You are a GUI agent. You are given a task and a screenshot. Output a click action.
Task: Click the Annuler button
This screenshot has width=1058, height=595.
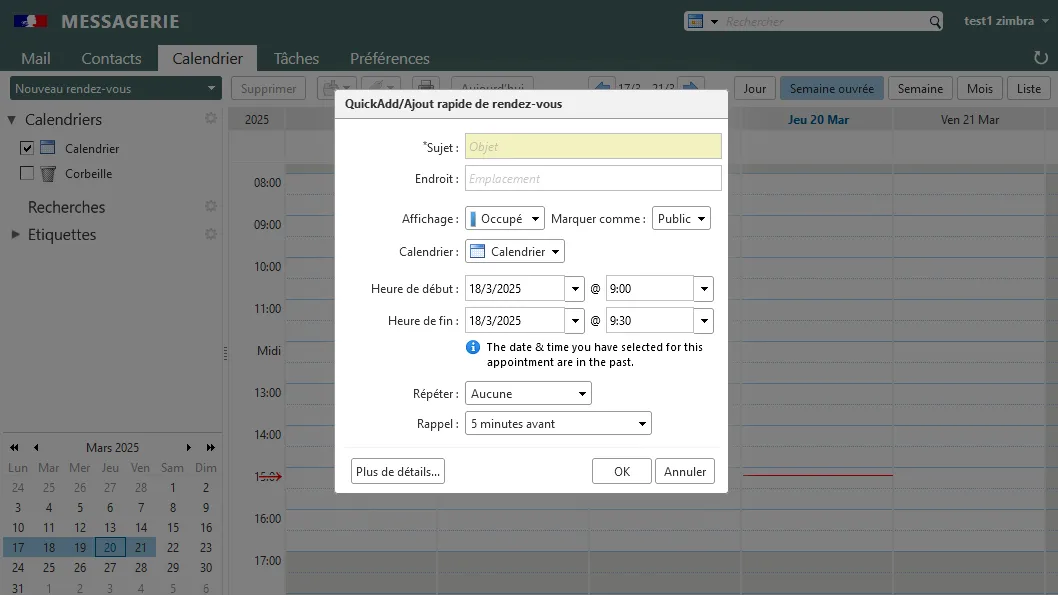coord(685,472)
